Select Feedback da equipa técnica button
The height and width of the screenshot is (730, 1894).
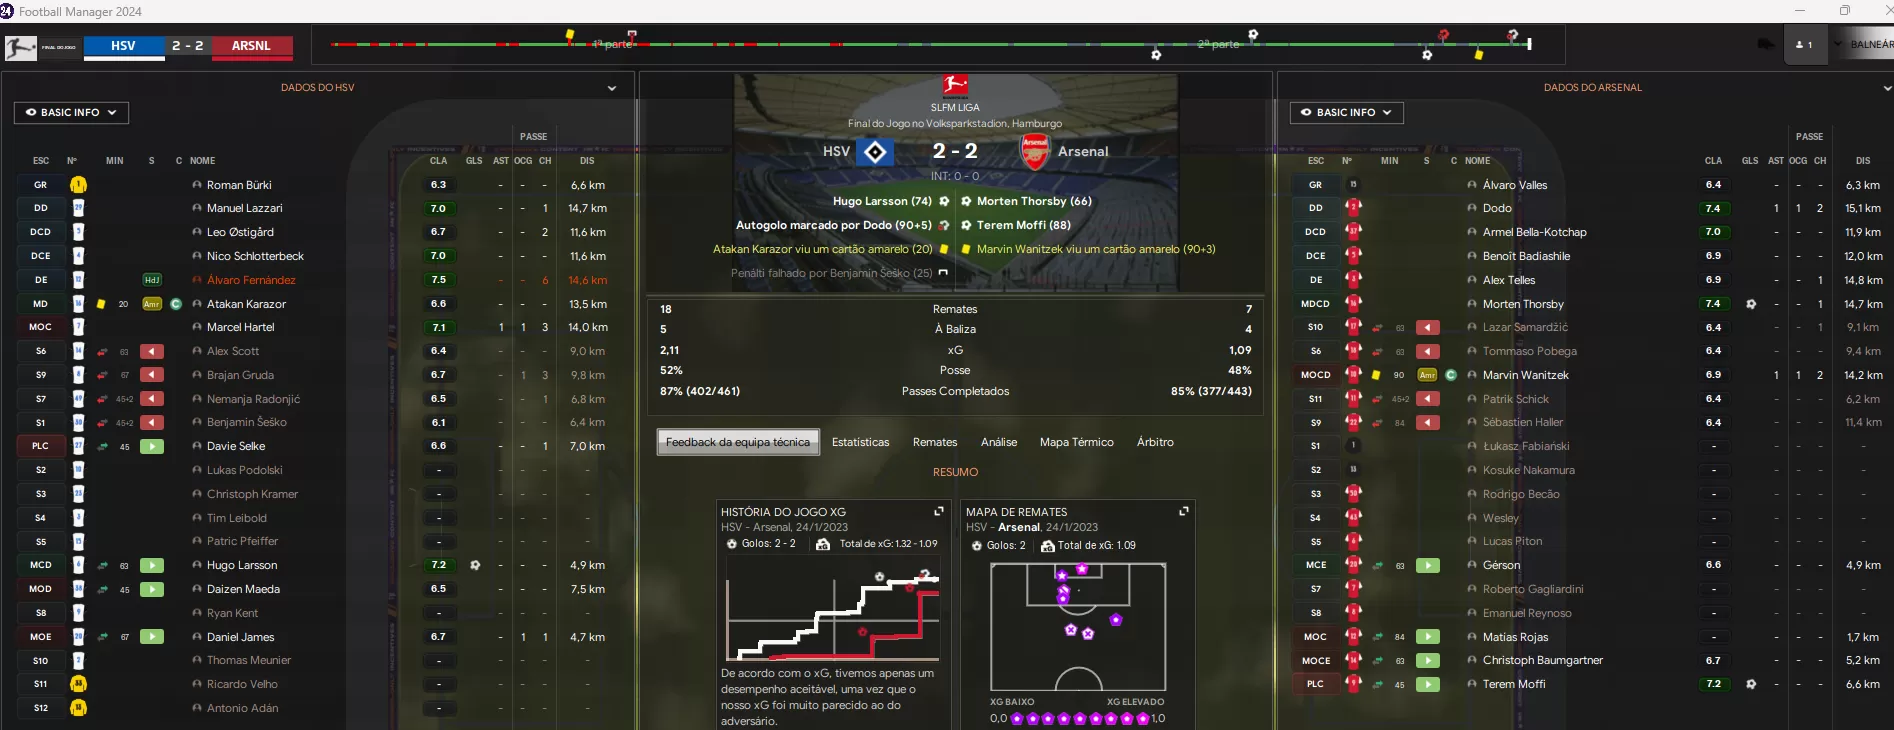pos(738,442)
